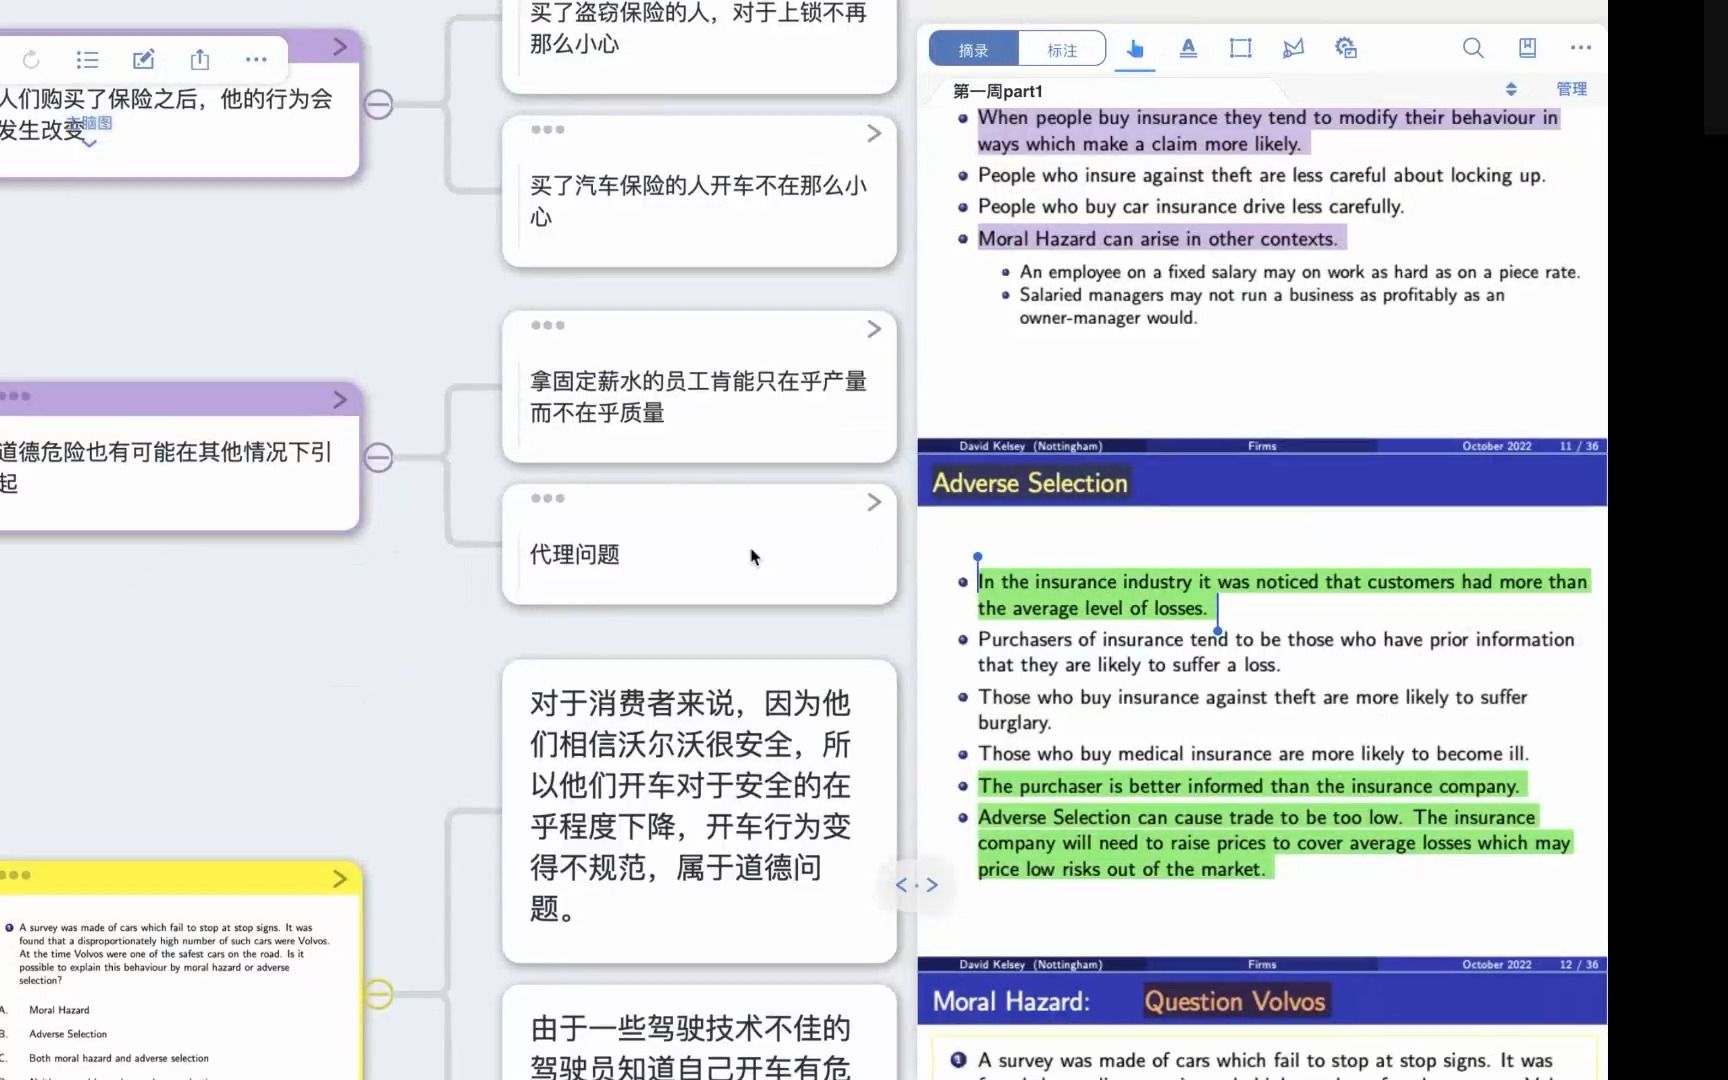Expand the small chevron below 脑图 label

click(89, 144)
